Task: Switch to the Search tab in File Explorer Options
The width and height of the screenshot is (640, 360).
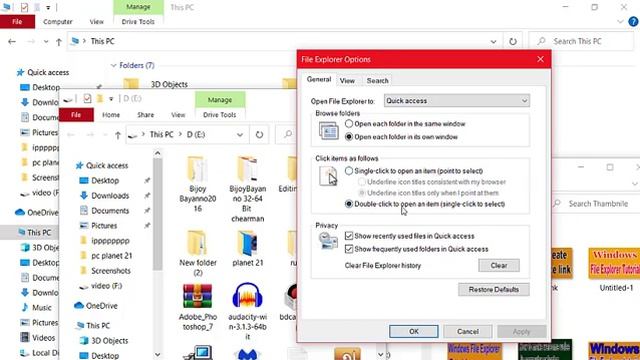Action: pyautogui.click(x=377, y=81)
